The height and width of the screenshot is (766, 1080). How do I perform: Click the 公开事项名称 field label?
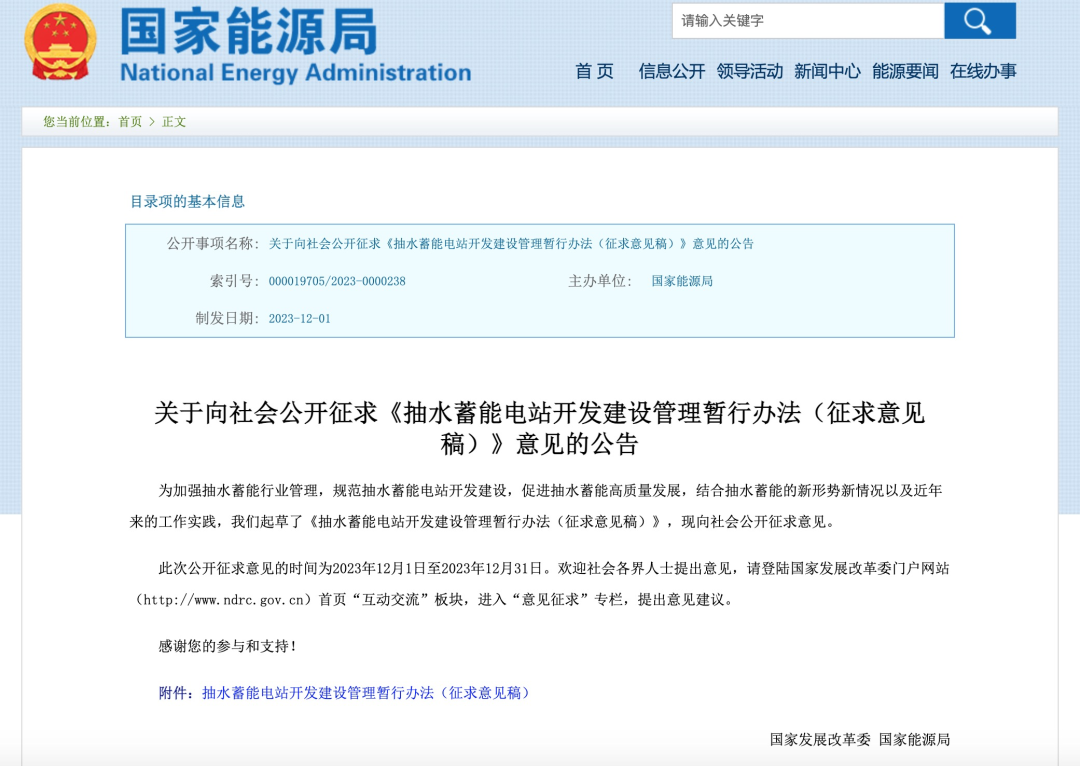(x=214, y=244)
